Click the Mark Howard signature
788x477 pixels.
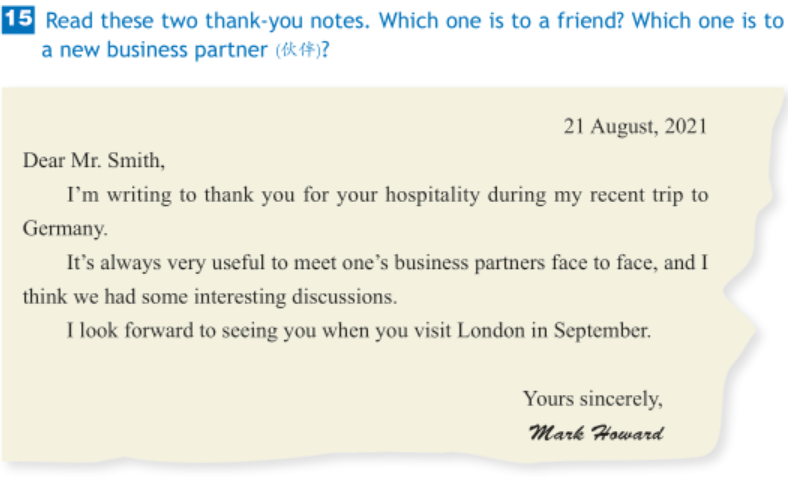(x=596, y=433)
